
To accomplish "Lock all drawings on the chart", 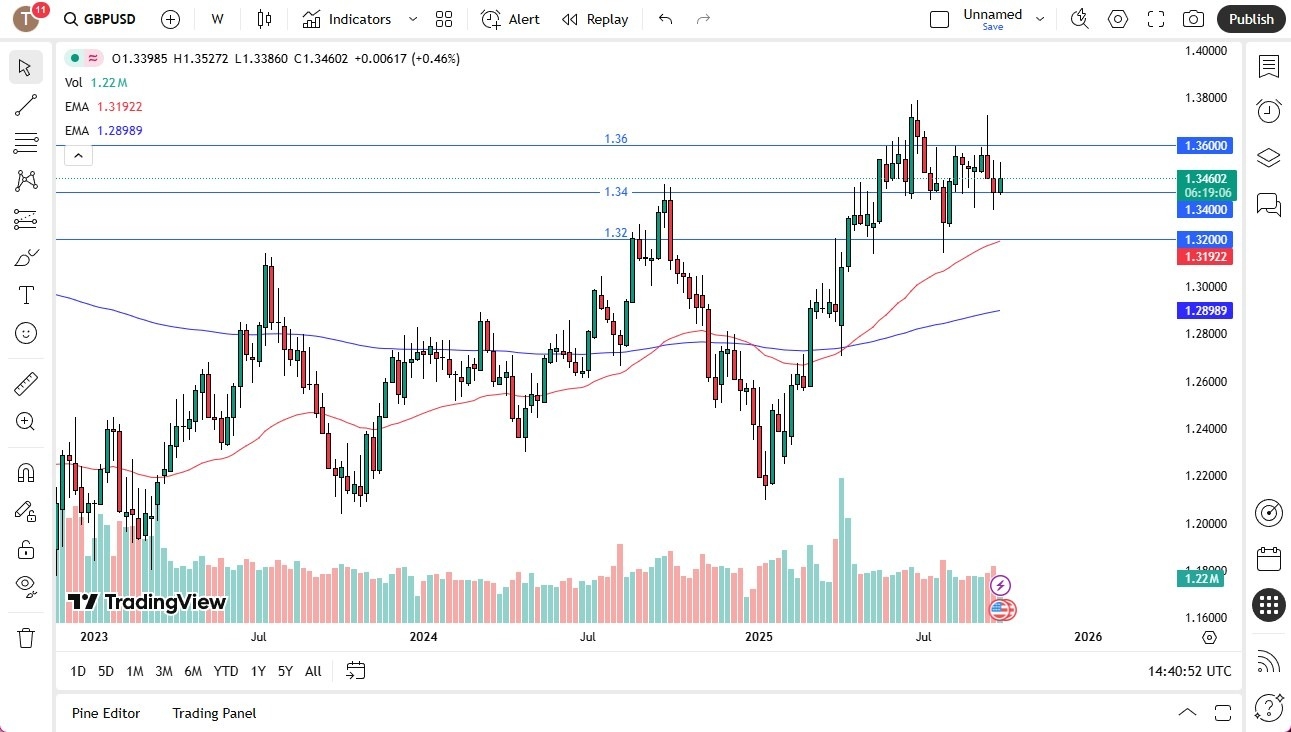I will click(x=26, y=548).
